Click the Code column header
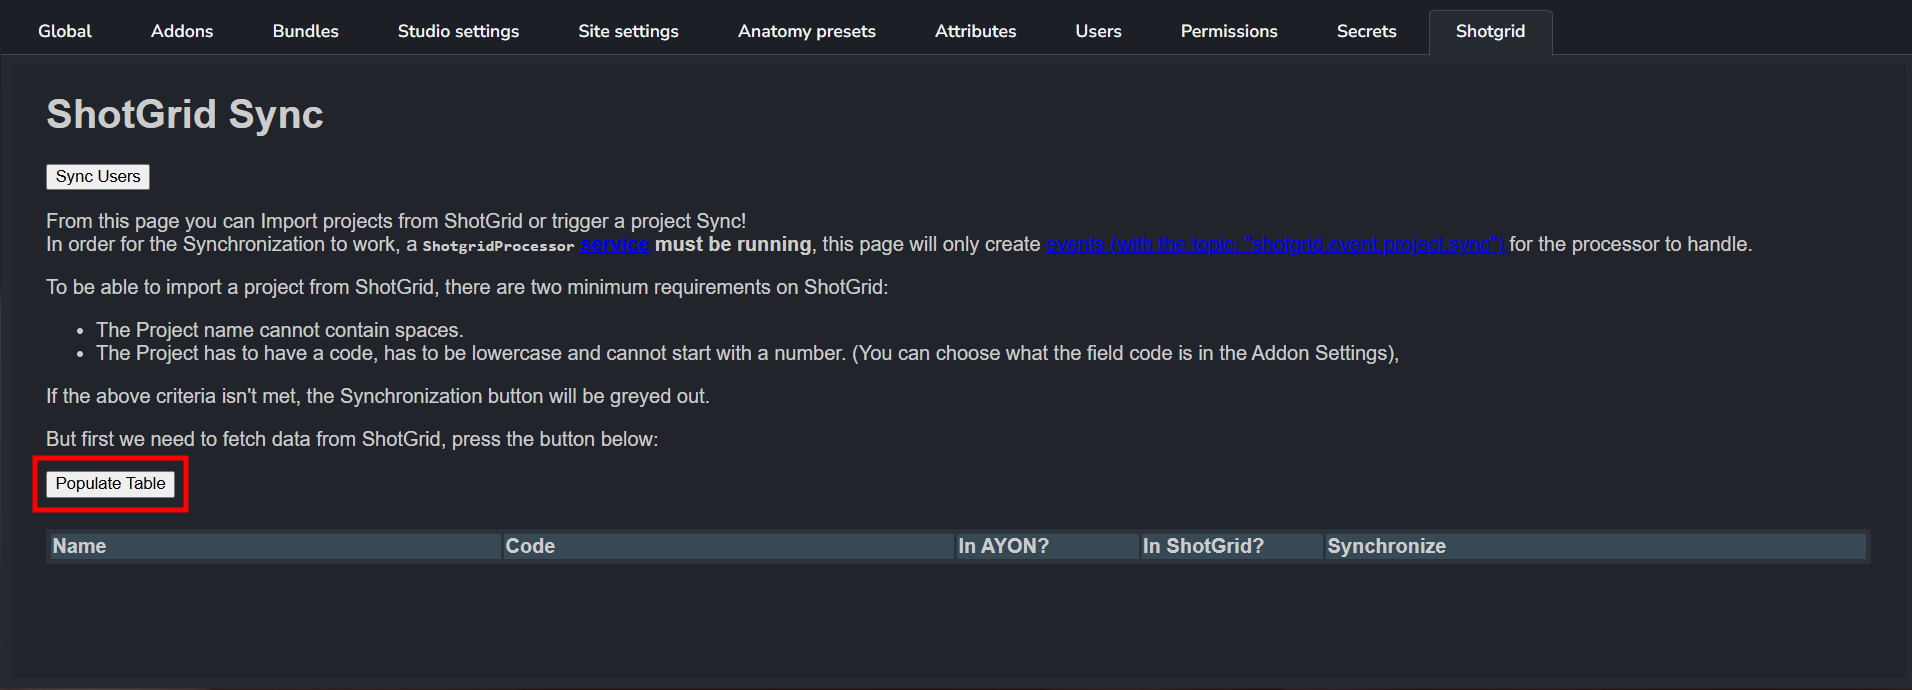The image size is (1912, 690). (x=727, y=546)
